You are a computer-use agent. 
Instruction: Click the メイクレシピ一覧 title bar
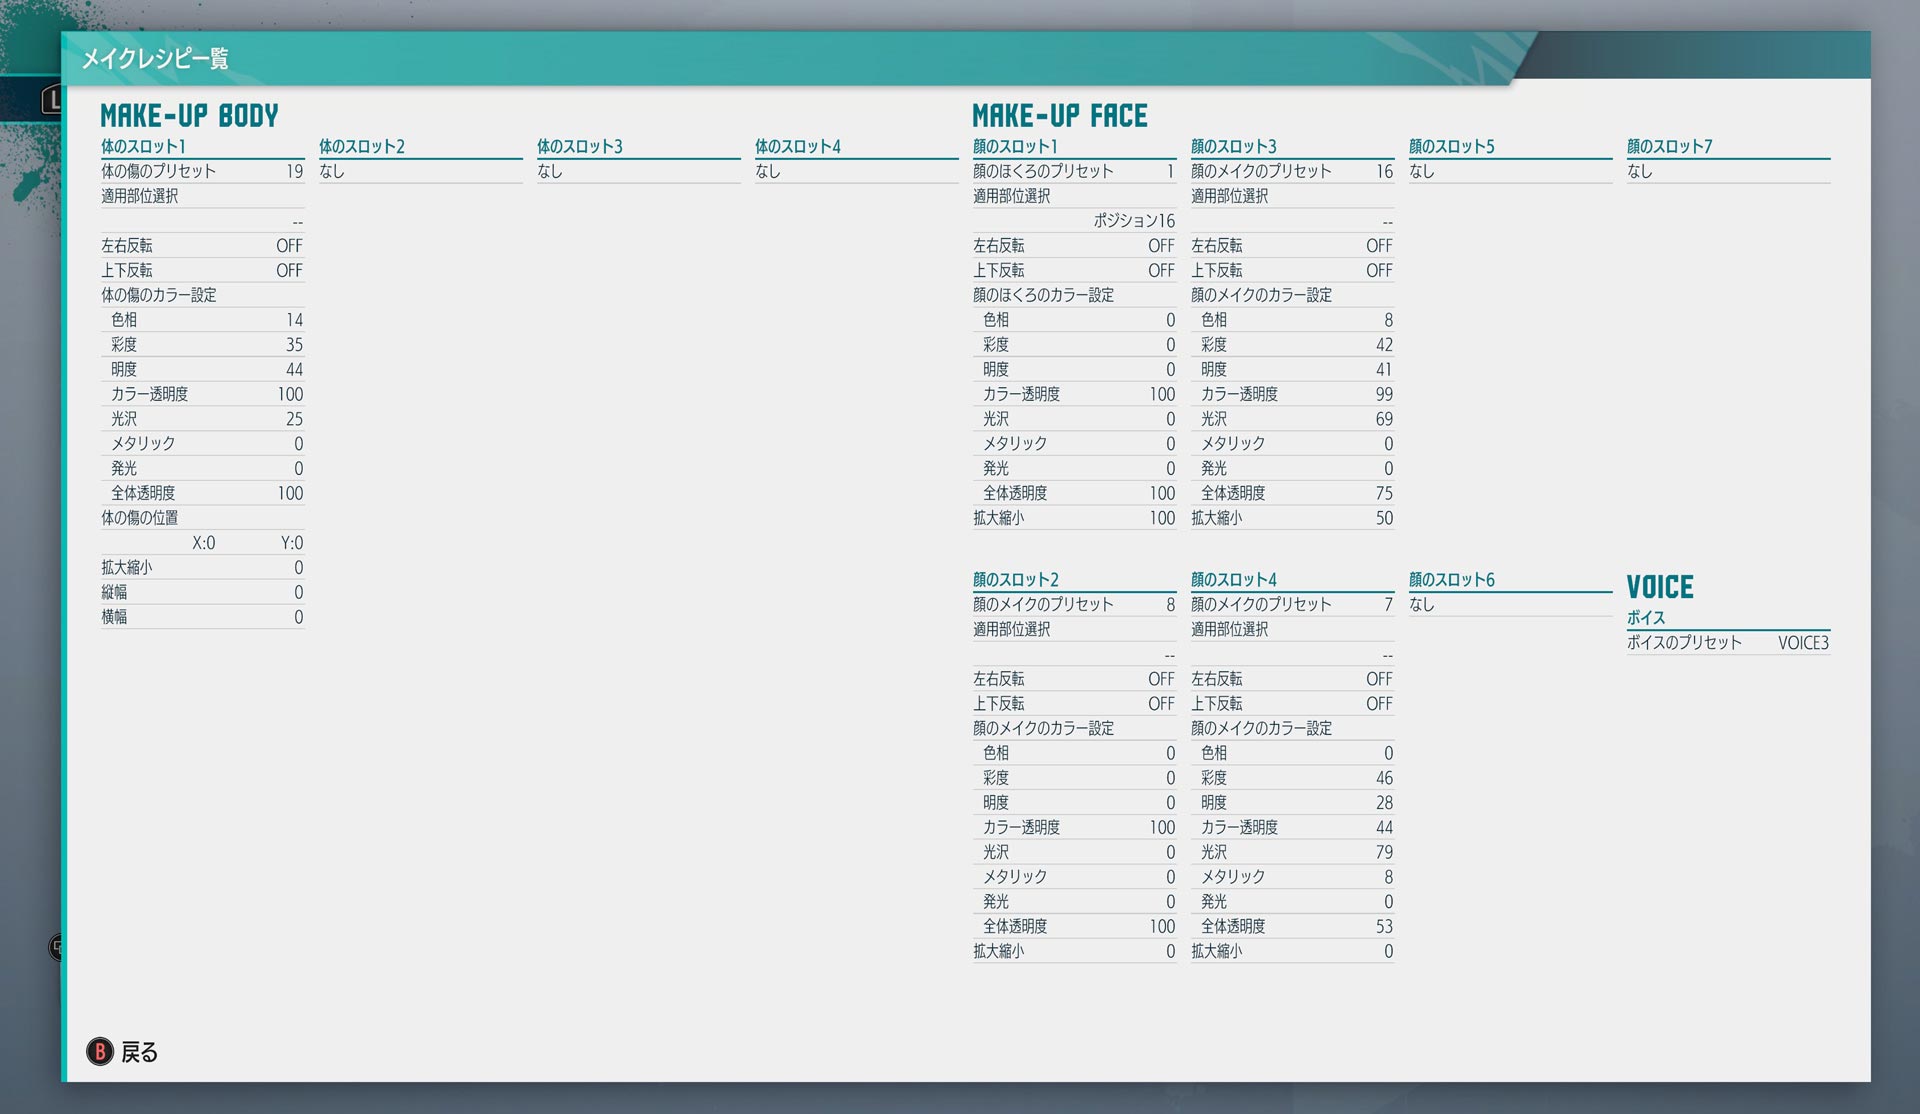(x=155, y=59)
